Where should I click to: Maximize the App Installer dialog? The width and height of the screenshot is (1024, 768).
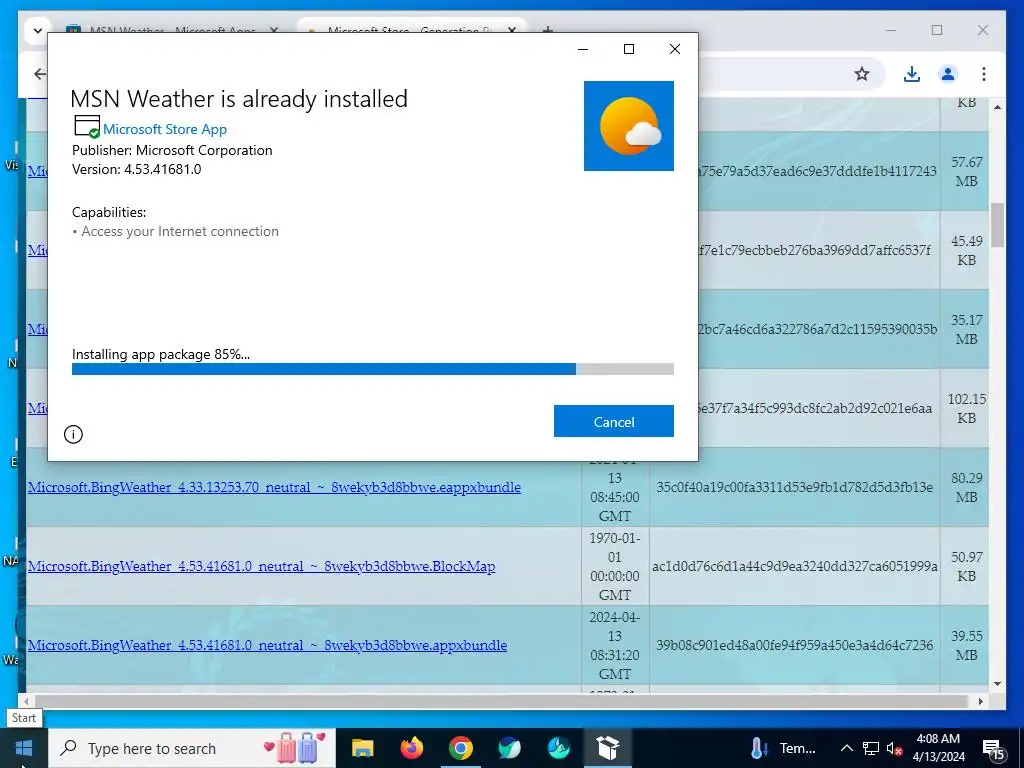[629, 49]
